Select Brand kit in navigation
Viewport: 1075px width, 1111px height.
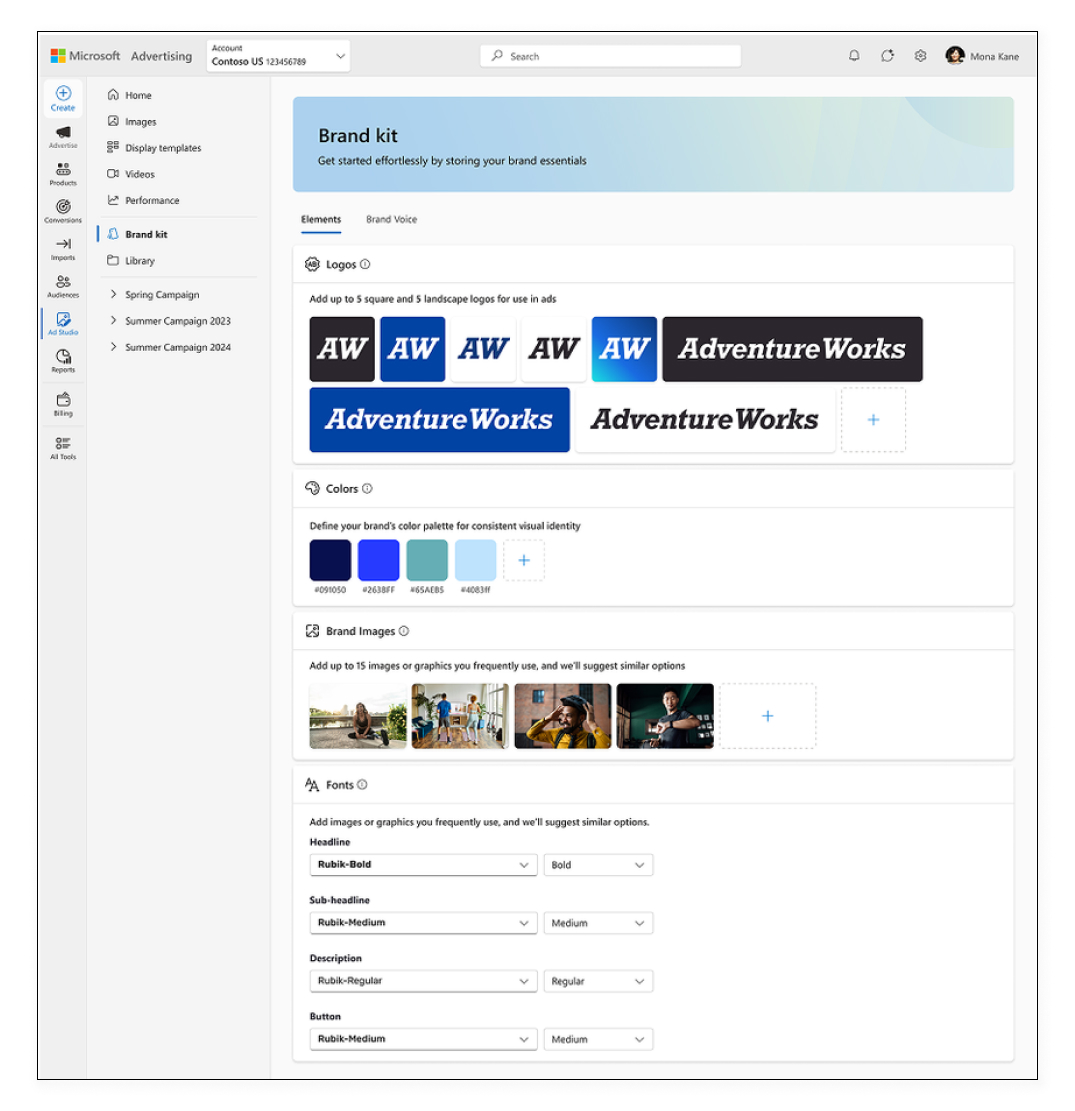coord(146,235)
